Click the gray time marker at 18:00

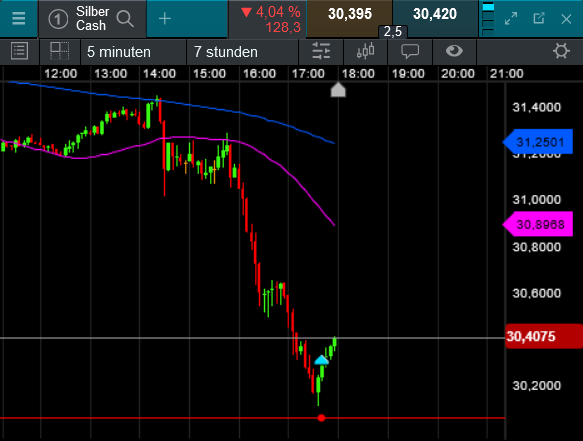[x=338, y=90]
